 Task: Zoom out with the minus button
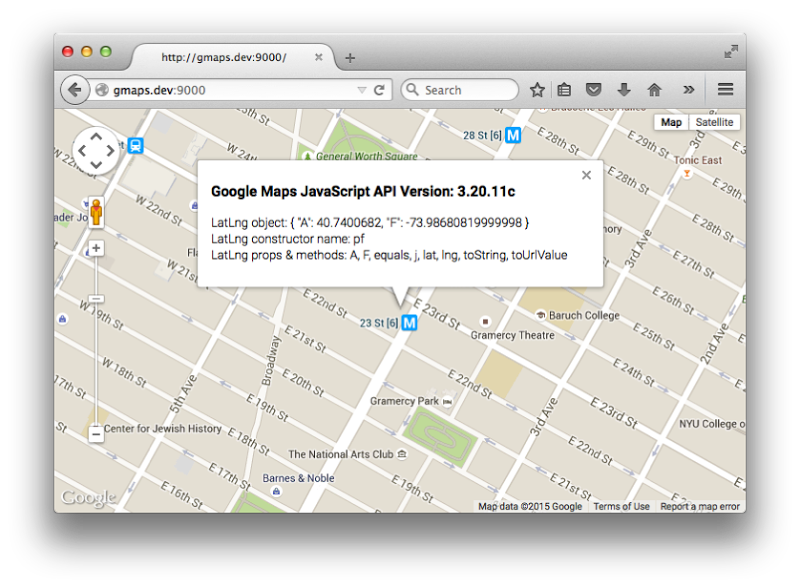click(x=96, y=434)
